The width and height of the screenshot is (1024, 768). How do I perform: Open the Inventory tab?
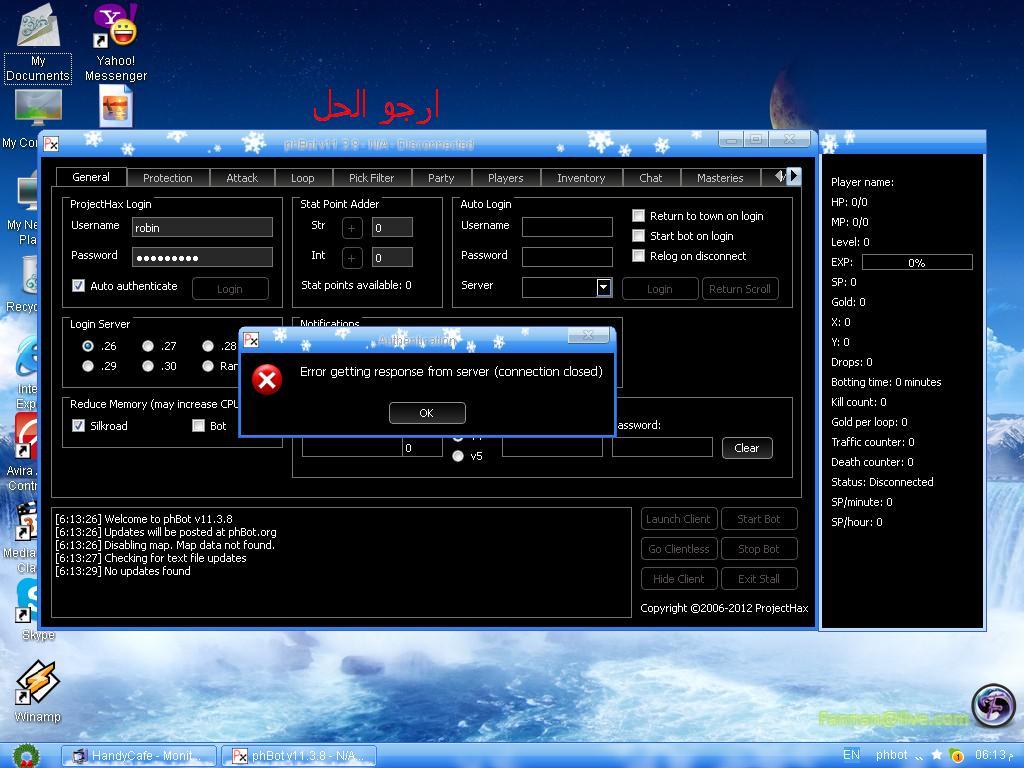click(581, 178)
